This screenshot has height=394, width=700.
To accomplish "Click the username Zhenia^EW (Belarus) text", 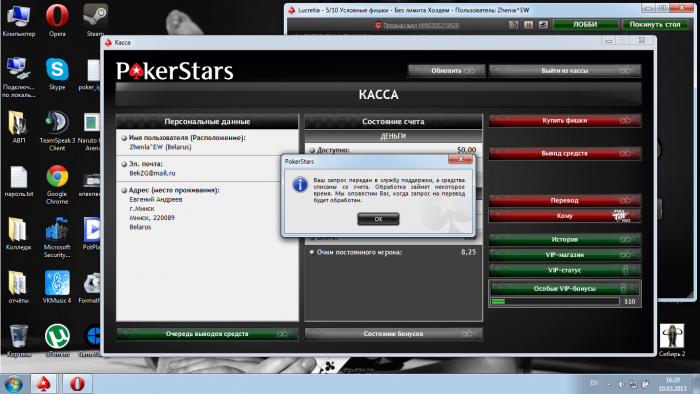I will tap(160, 147).
